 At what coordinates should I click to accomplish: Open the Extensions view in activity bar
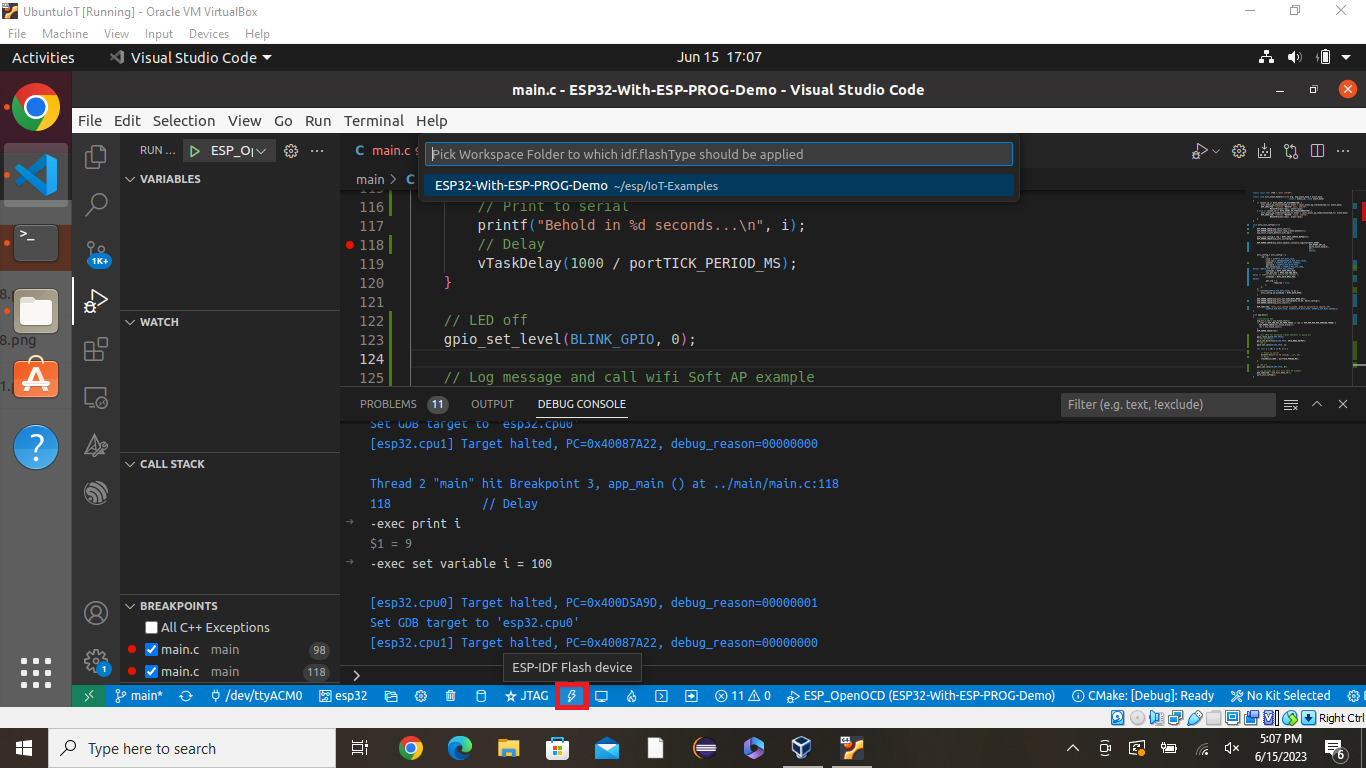(x=96, y=349)
